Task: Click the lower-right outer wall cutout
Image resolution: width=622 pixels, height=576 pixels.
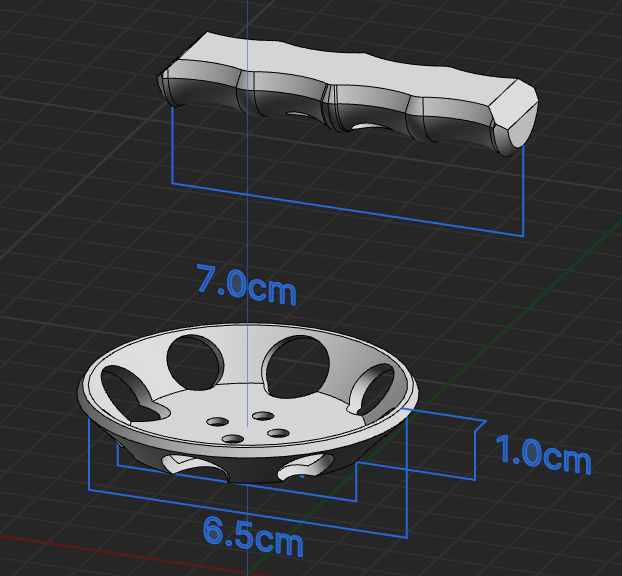Action: tap(305, 466)
